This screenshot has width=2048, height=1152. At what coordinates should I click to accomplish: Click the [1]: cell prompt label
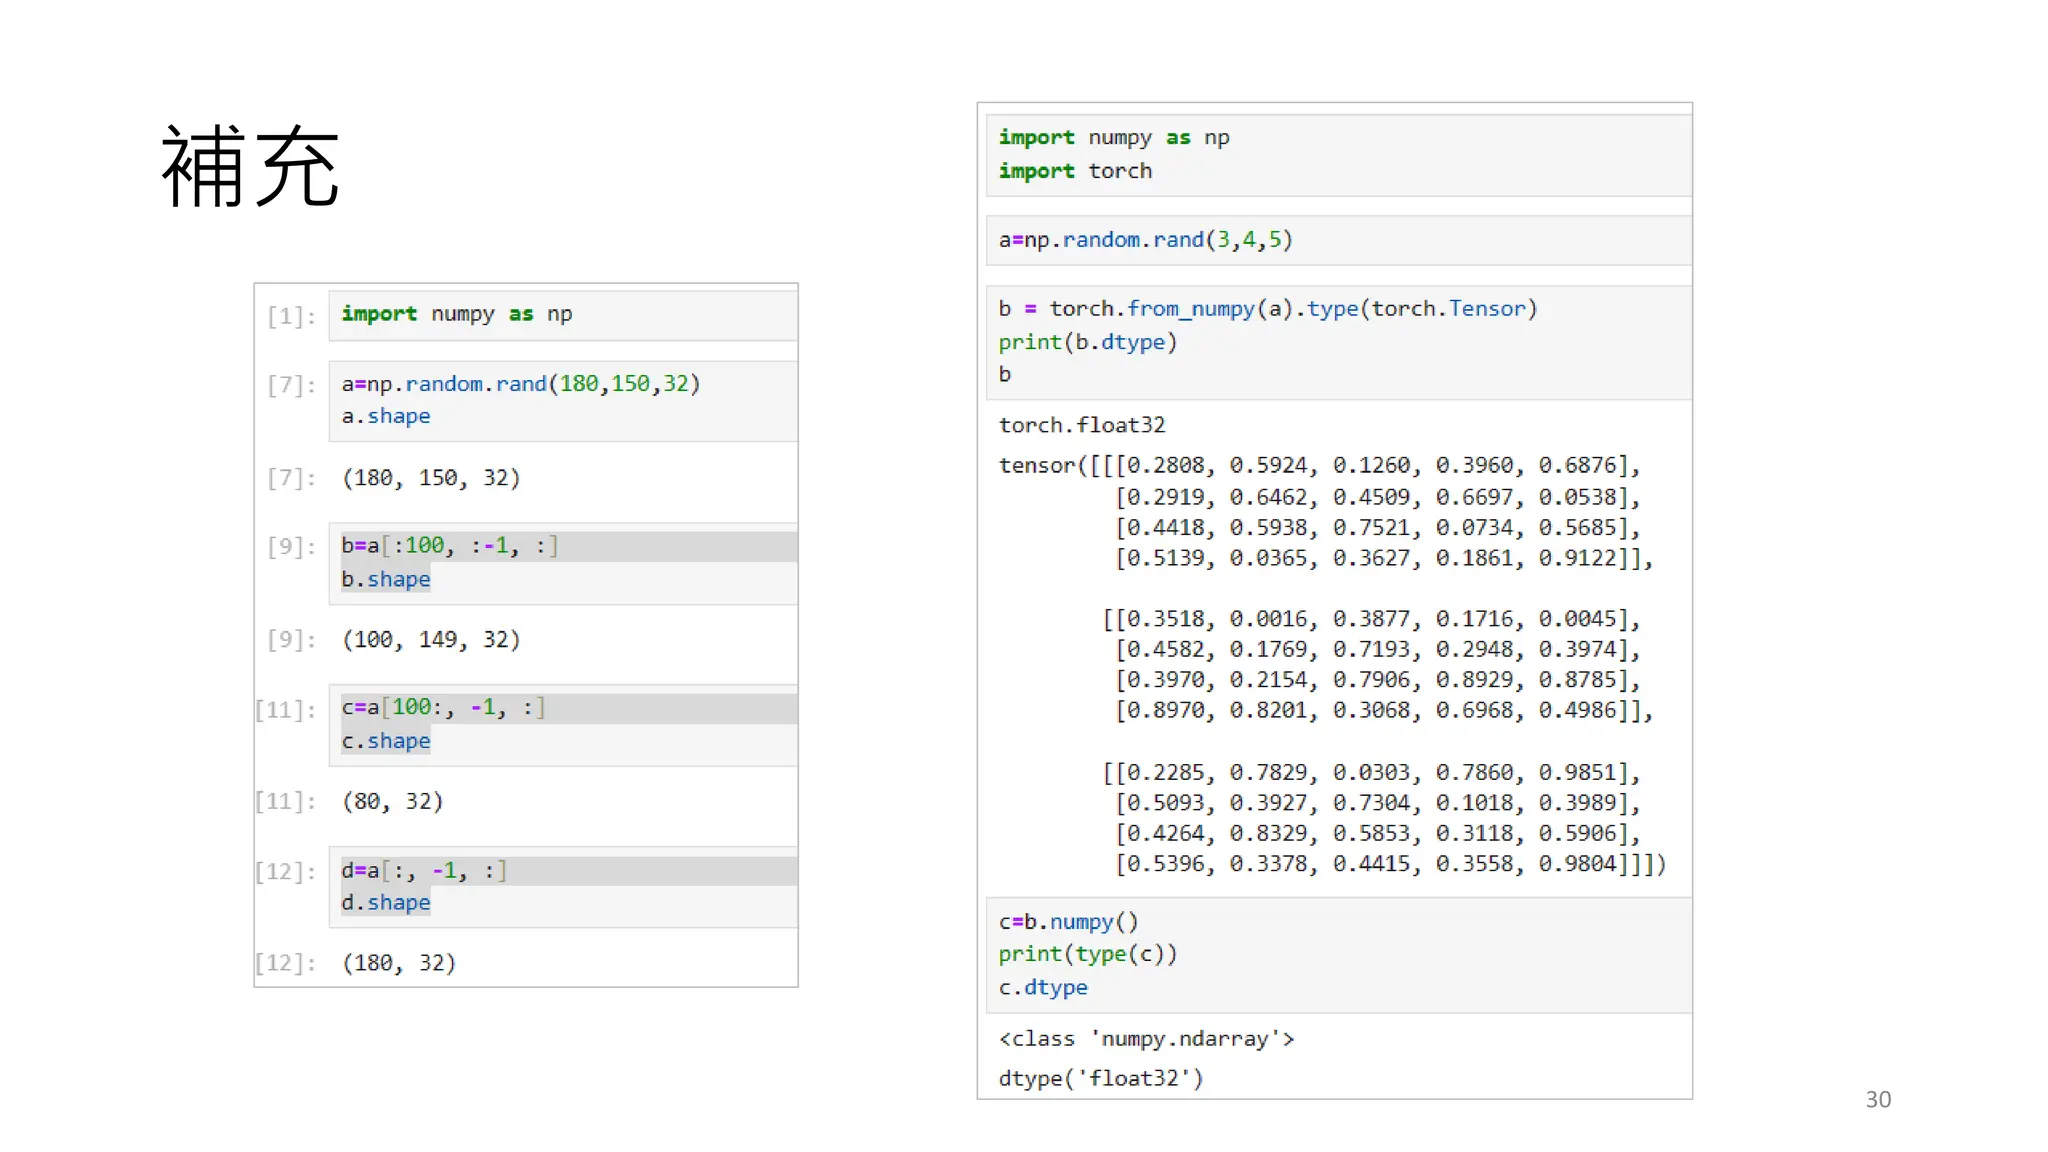[x=291, y=316]
